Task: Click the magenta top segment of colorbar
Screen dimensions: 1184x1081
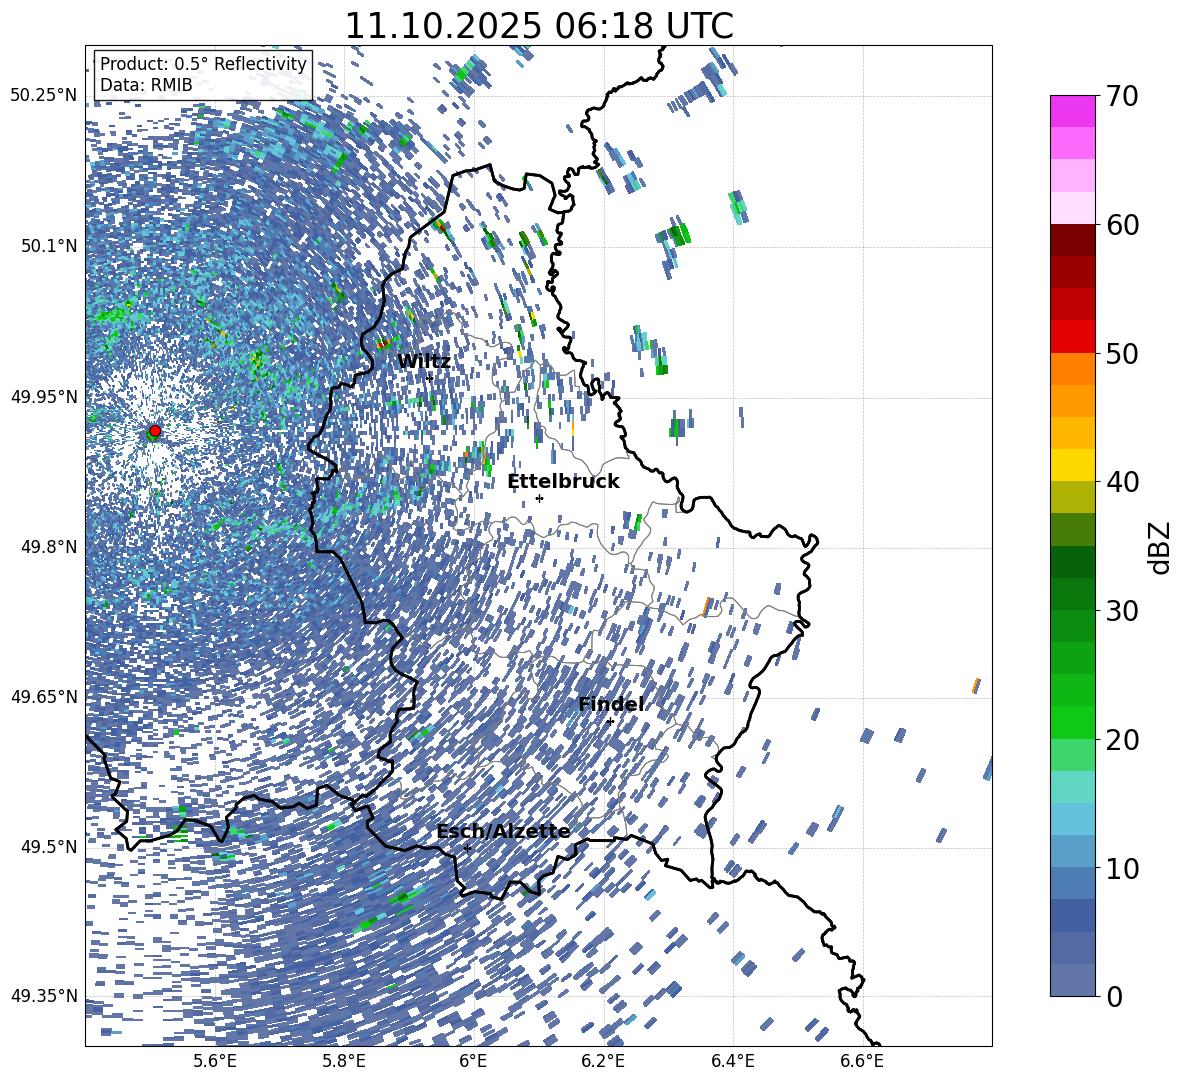Action: point(1073,111)
